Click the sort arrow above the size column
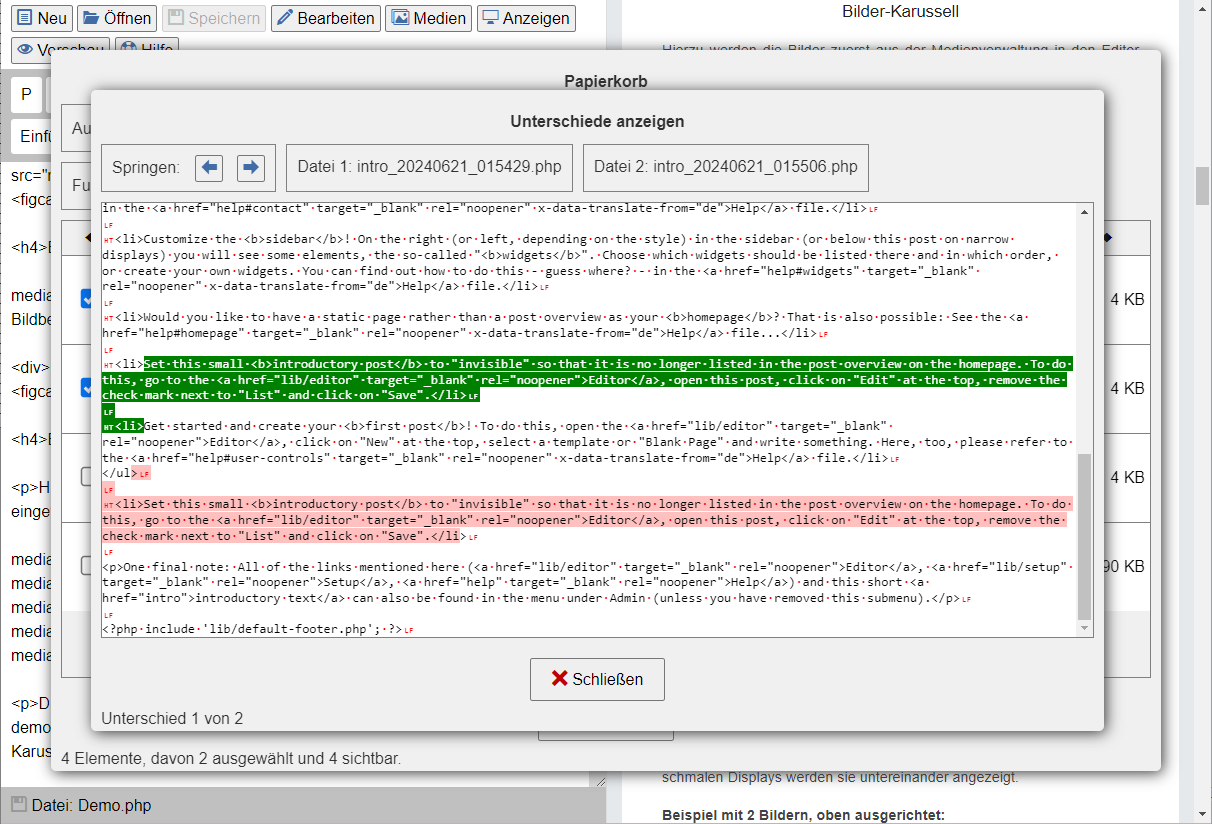The image size is (1212, 824). 1107,237
